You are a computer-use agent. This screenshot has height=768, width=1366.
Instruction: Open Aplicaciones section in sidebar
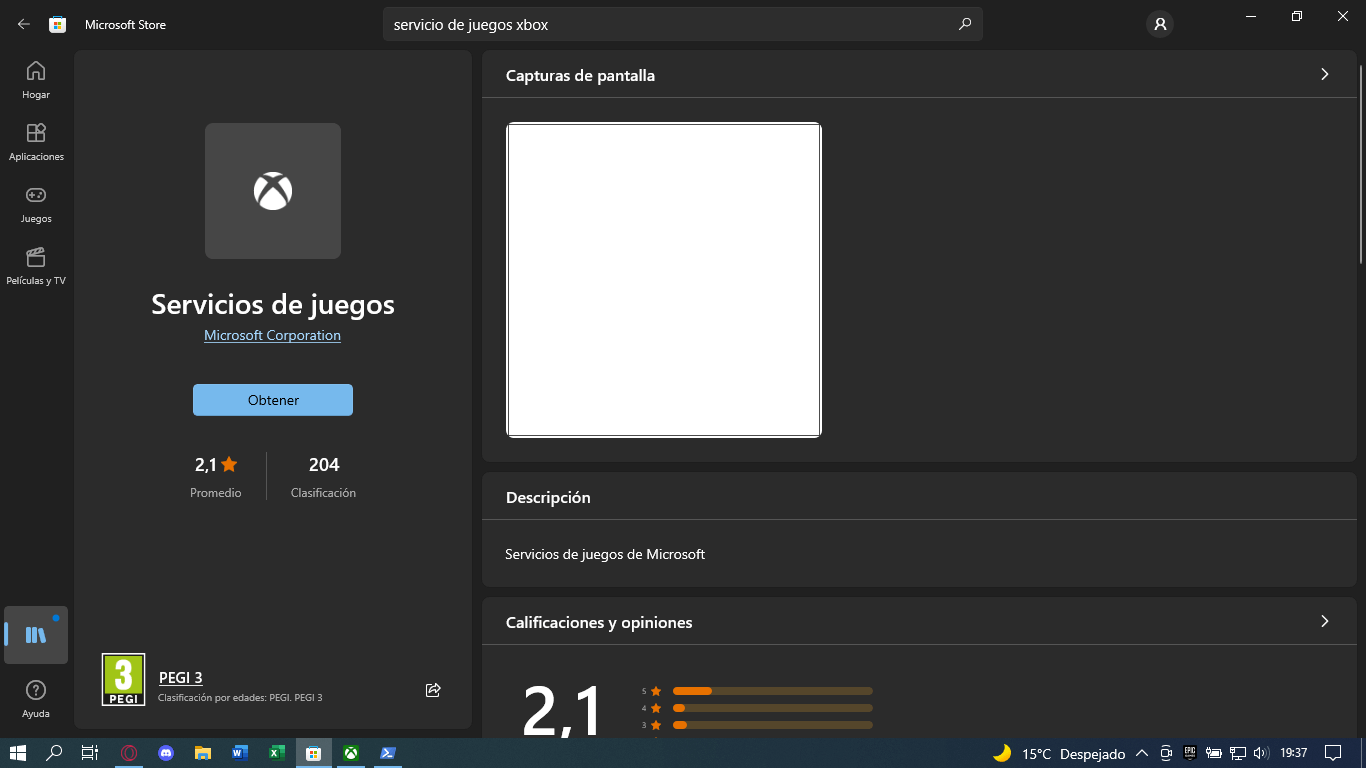pos(36,142)
